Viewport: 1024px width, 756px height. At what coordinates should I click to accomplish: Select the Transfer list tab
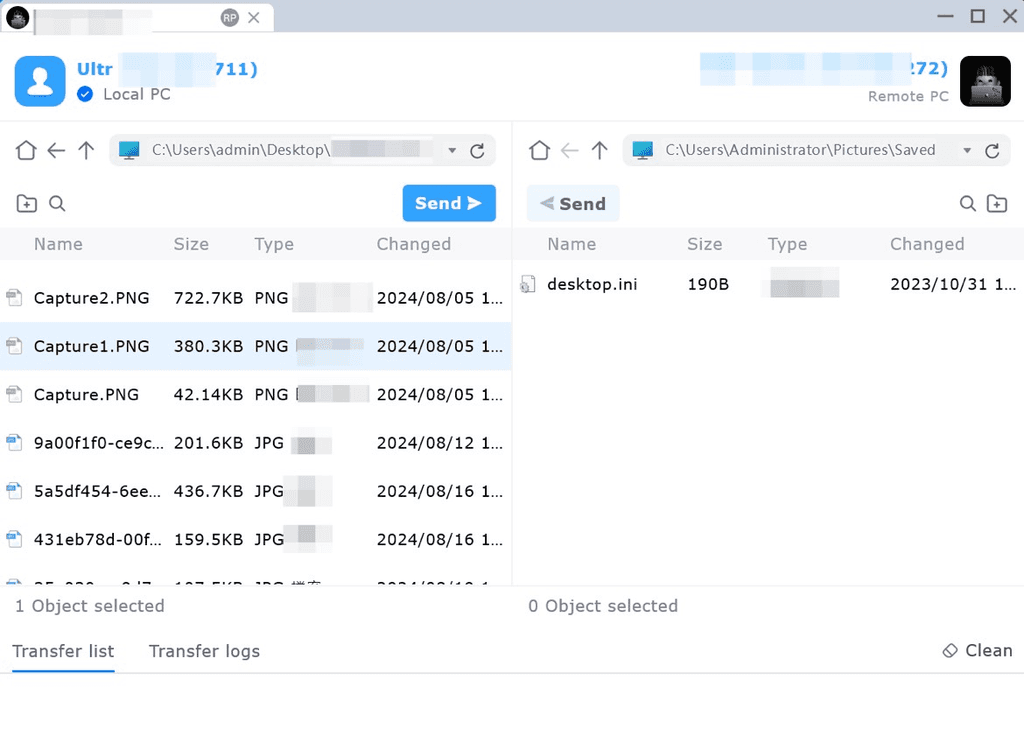tap(62, 651)
